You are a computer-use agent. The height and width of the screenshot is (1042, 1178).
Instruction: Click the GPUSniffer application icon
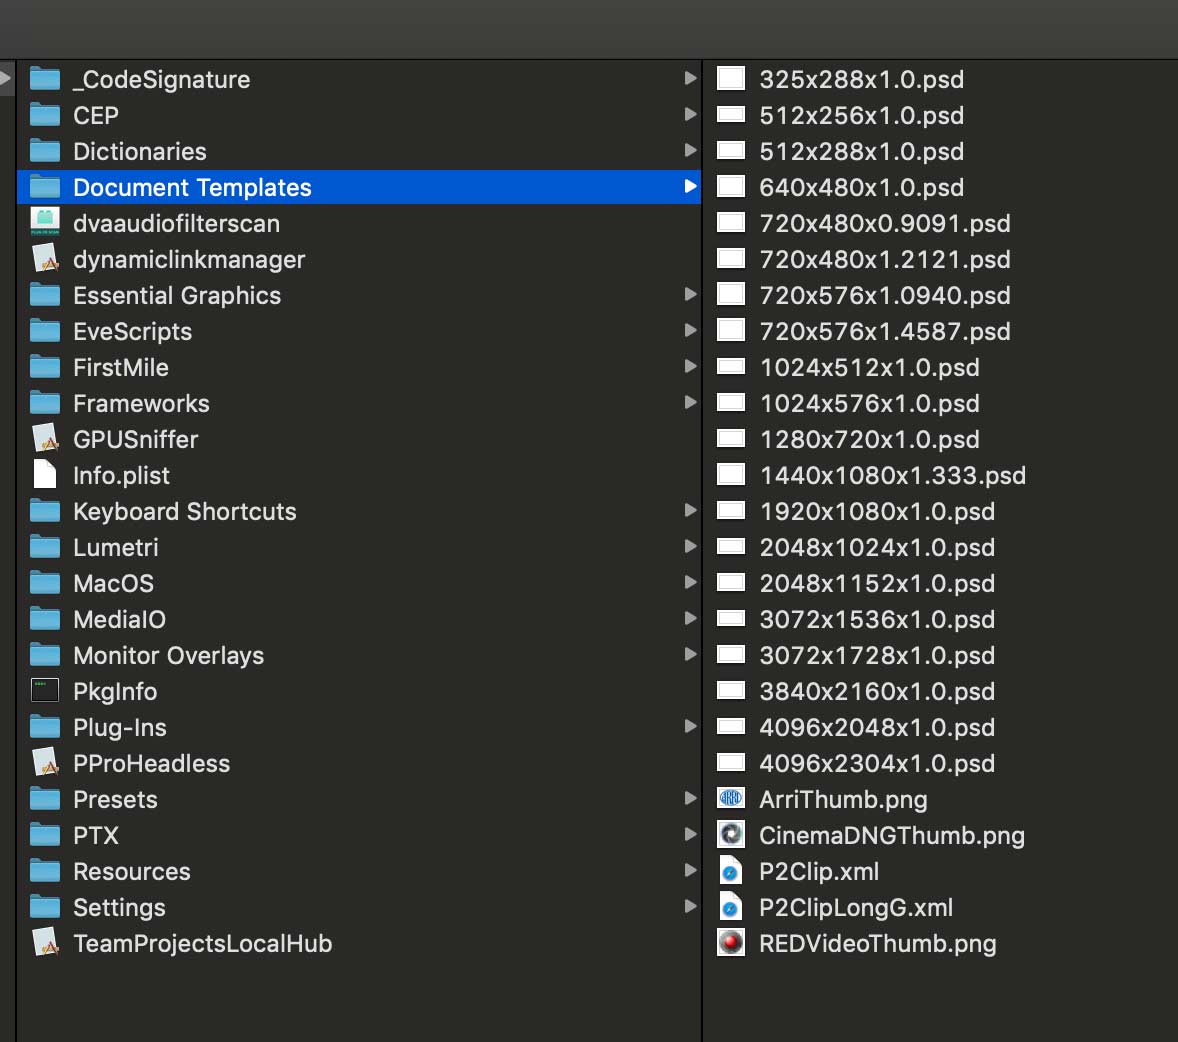[45, 439]
